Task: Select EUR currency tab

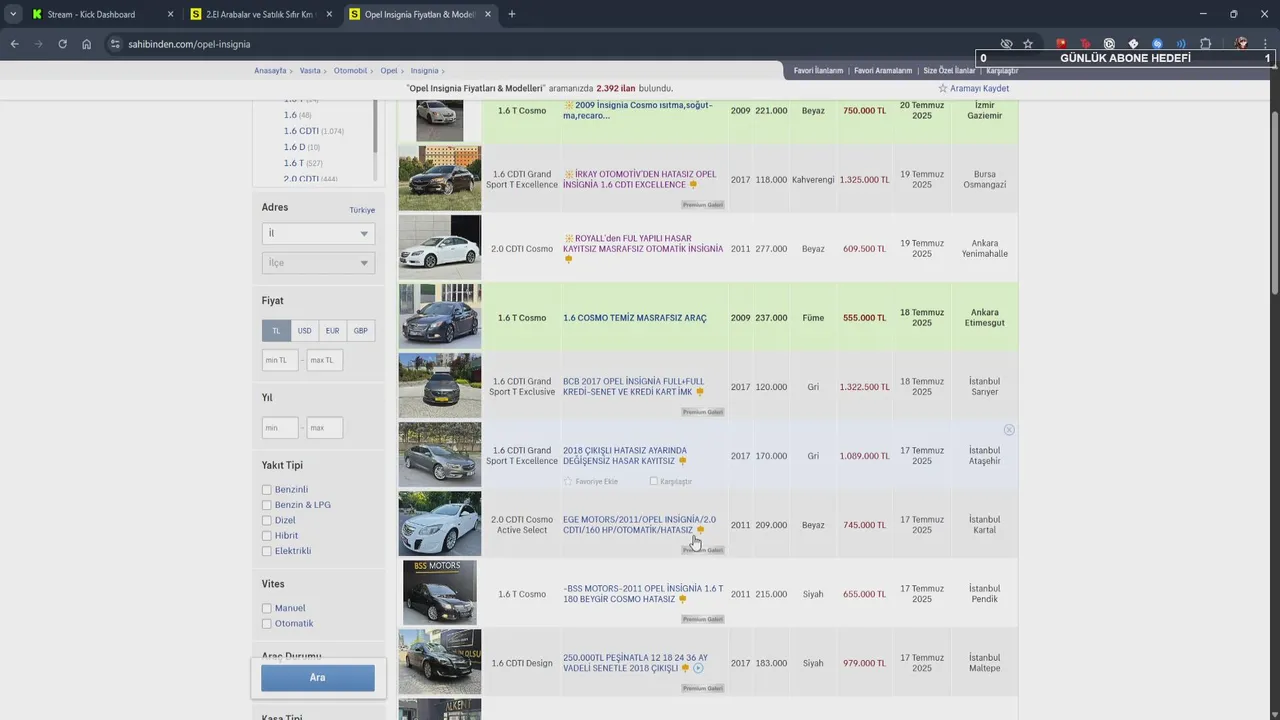Action: pos(332,331)
